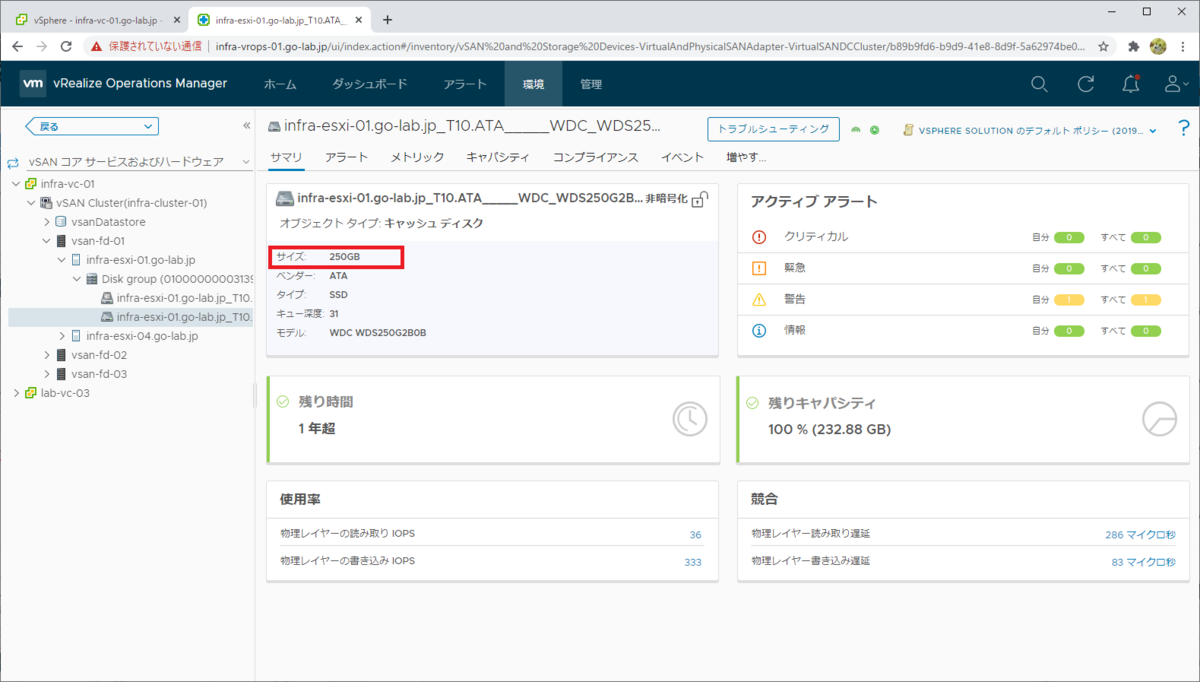Expand the vsan-fd-02 node
This screenshot has height=682, width=1200.
pyautogui.click(x=46, y=355)
